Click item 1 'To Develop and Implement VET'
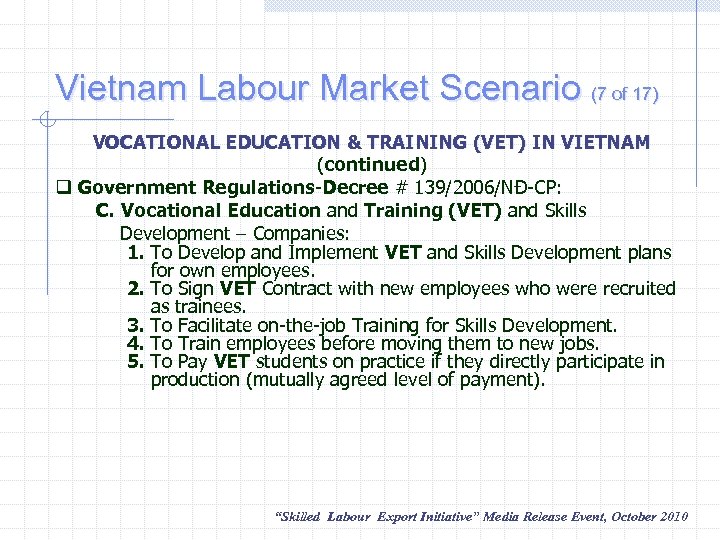 [x=399, y=252]
